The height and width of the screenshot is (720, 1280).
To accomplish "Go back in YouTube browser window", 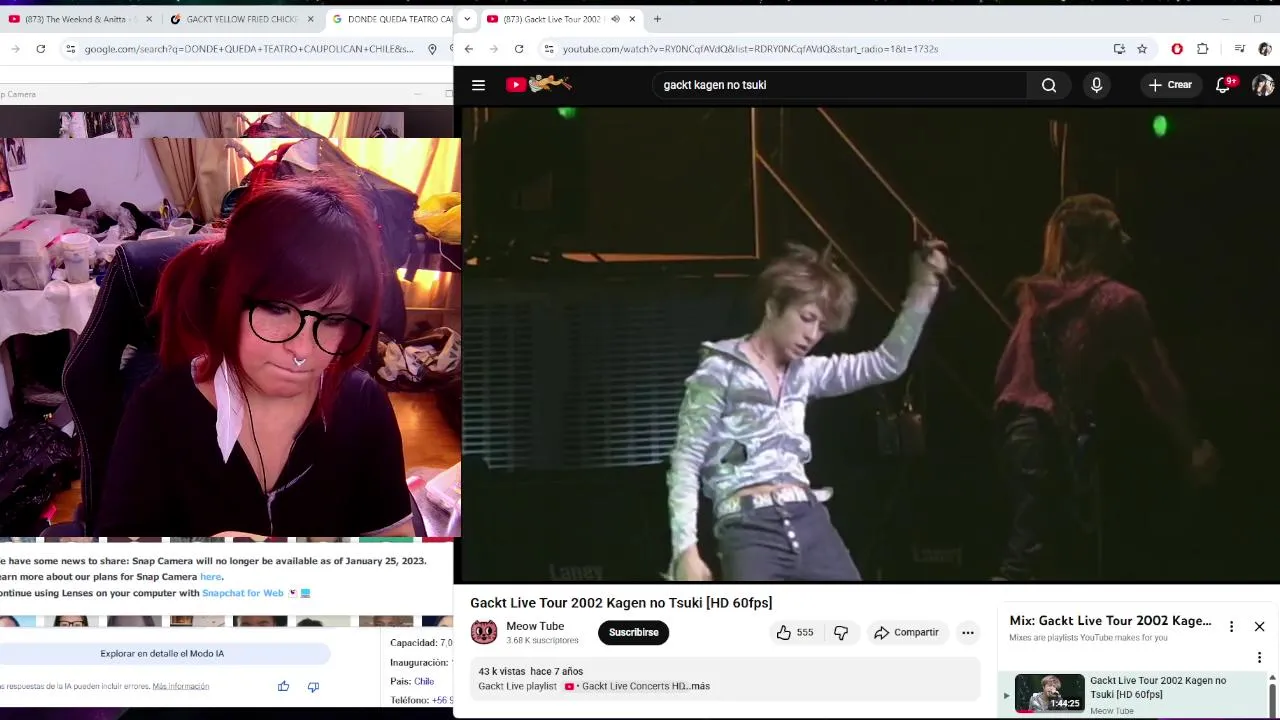I will tap(468, 49).
